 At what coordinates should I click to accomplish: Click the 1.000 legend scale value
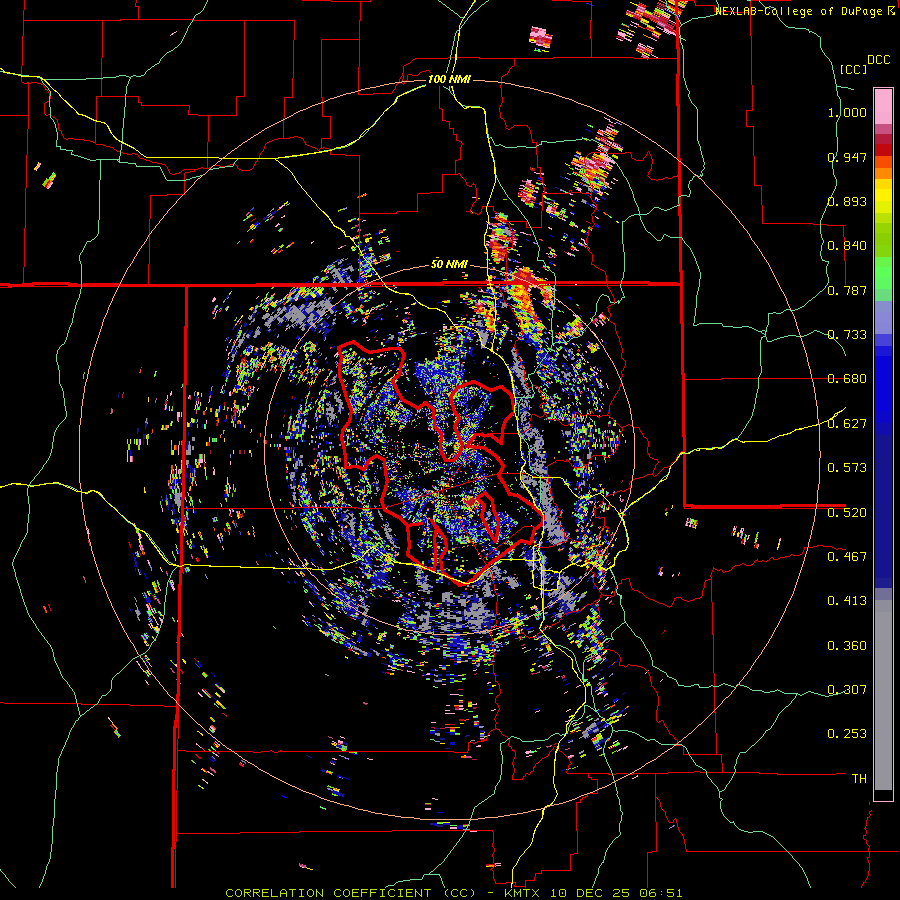pos(847,112)
